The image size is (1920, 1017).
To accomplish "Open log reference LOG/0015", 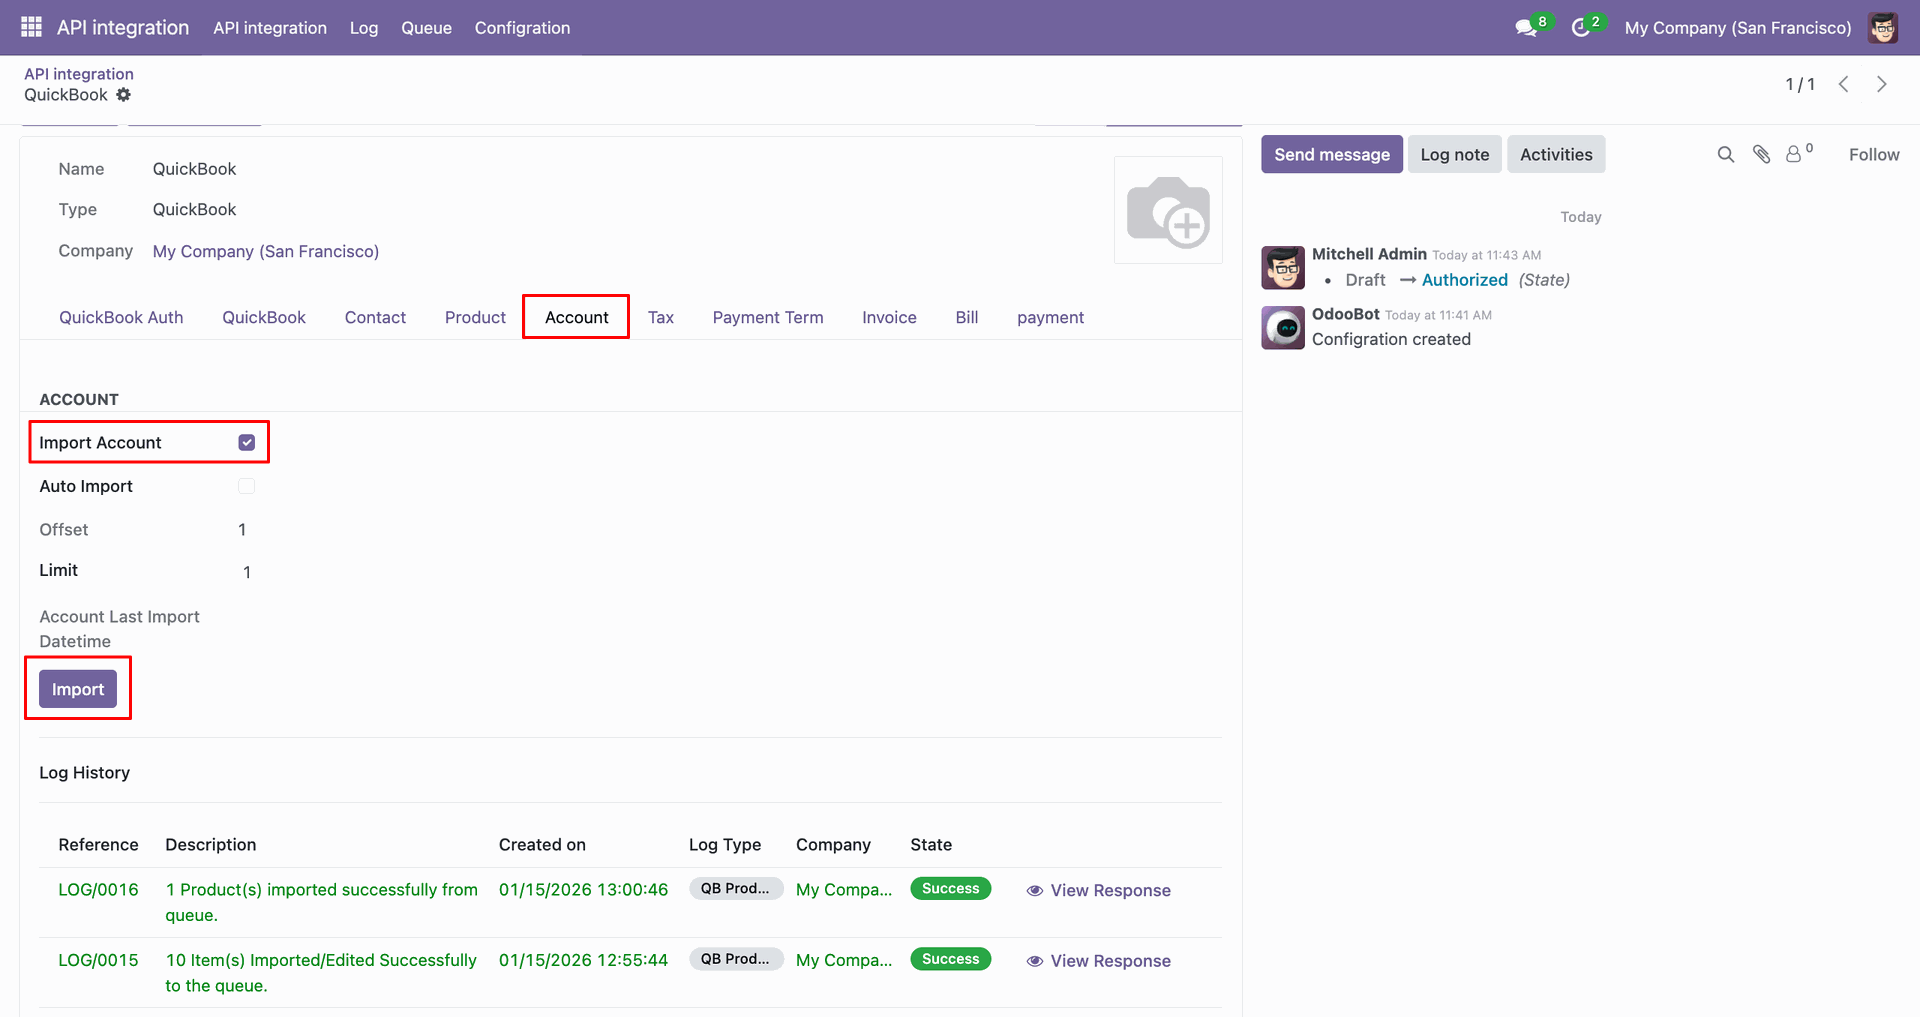I will point(98,960).
